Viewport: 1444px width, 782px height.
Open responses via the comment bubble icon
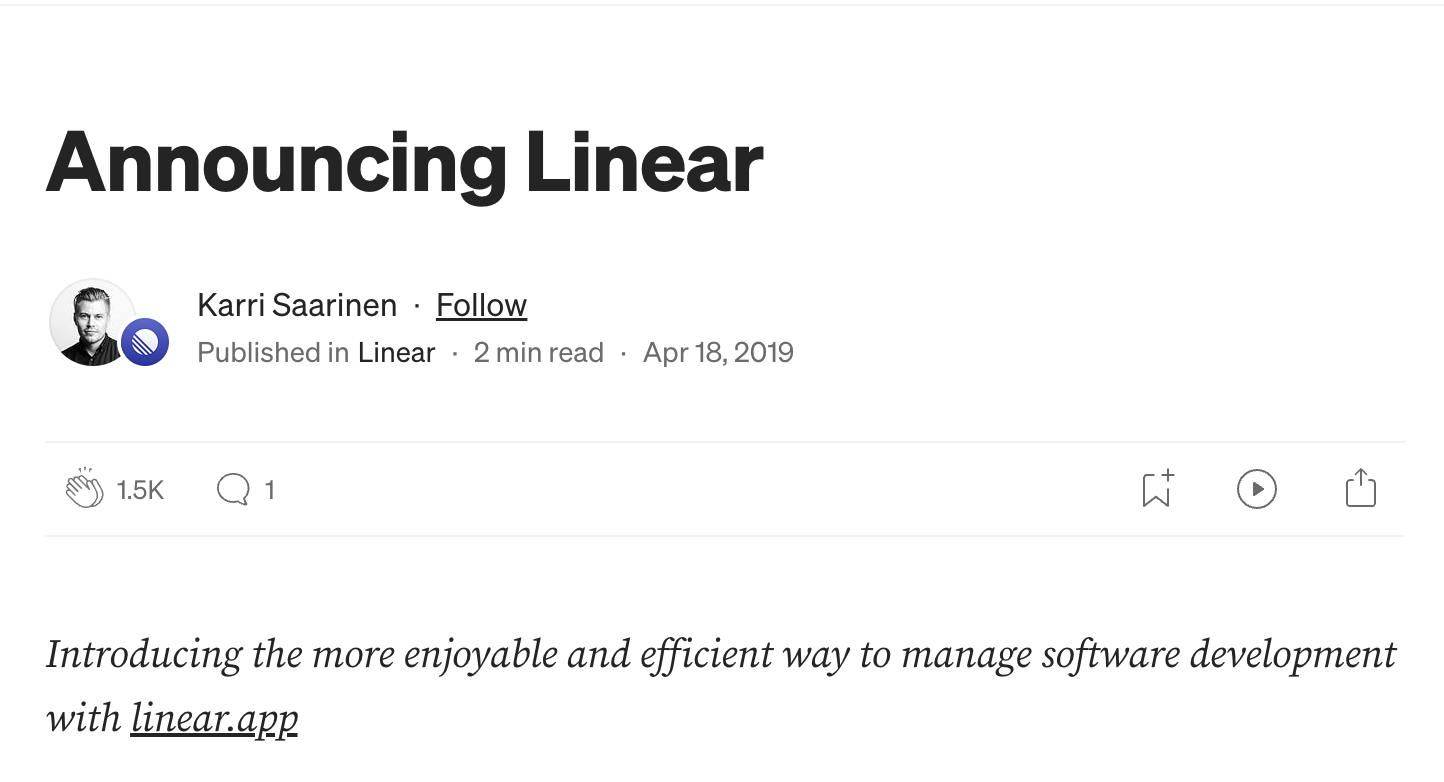coord(233,489)
